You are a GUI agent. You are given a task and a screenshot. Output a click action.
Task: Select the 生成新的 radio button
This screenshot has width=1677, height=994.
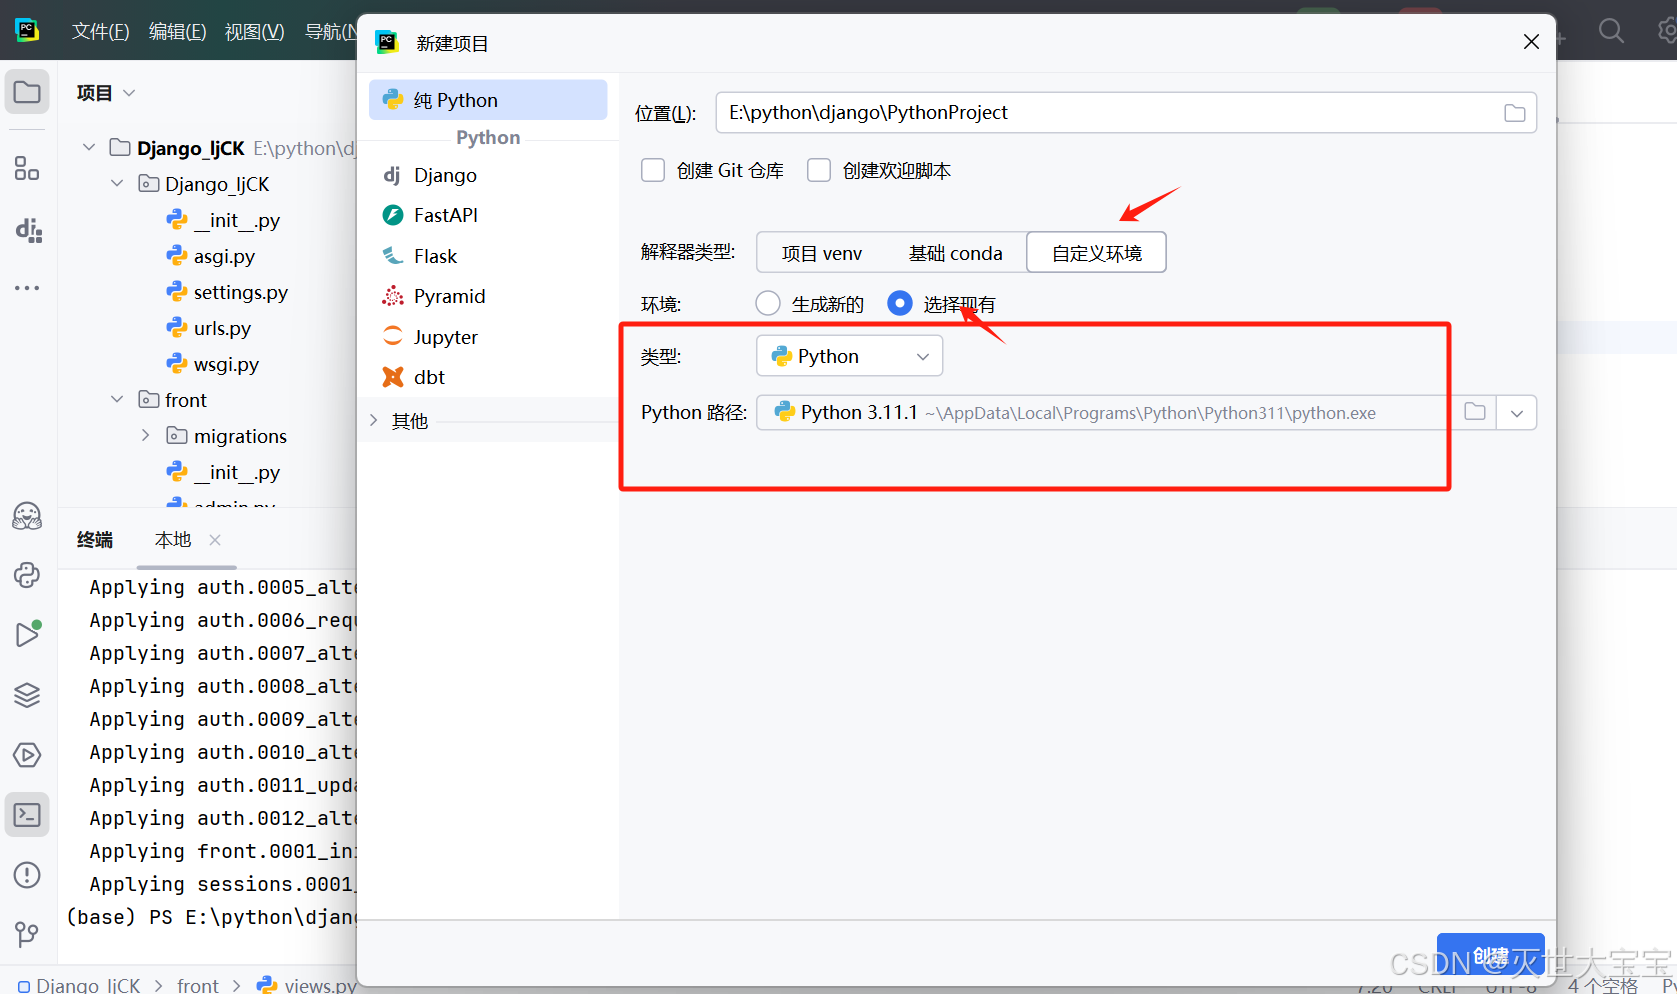[767, 303]
